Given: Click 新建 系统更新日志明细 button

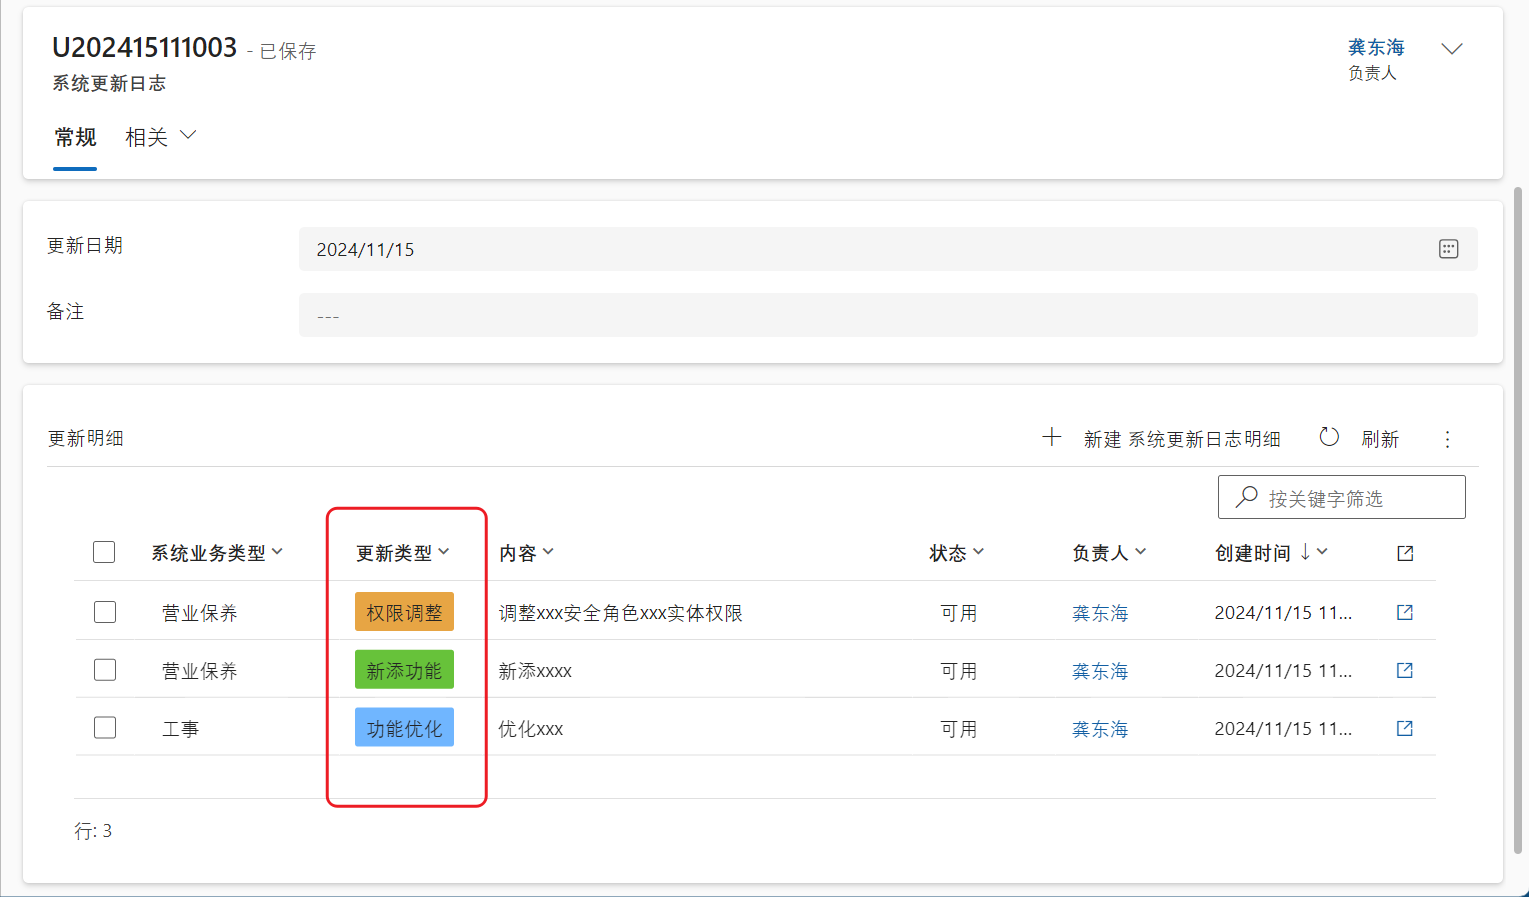Looking at the screenshot, I should tap(1161, 439).
